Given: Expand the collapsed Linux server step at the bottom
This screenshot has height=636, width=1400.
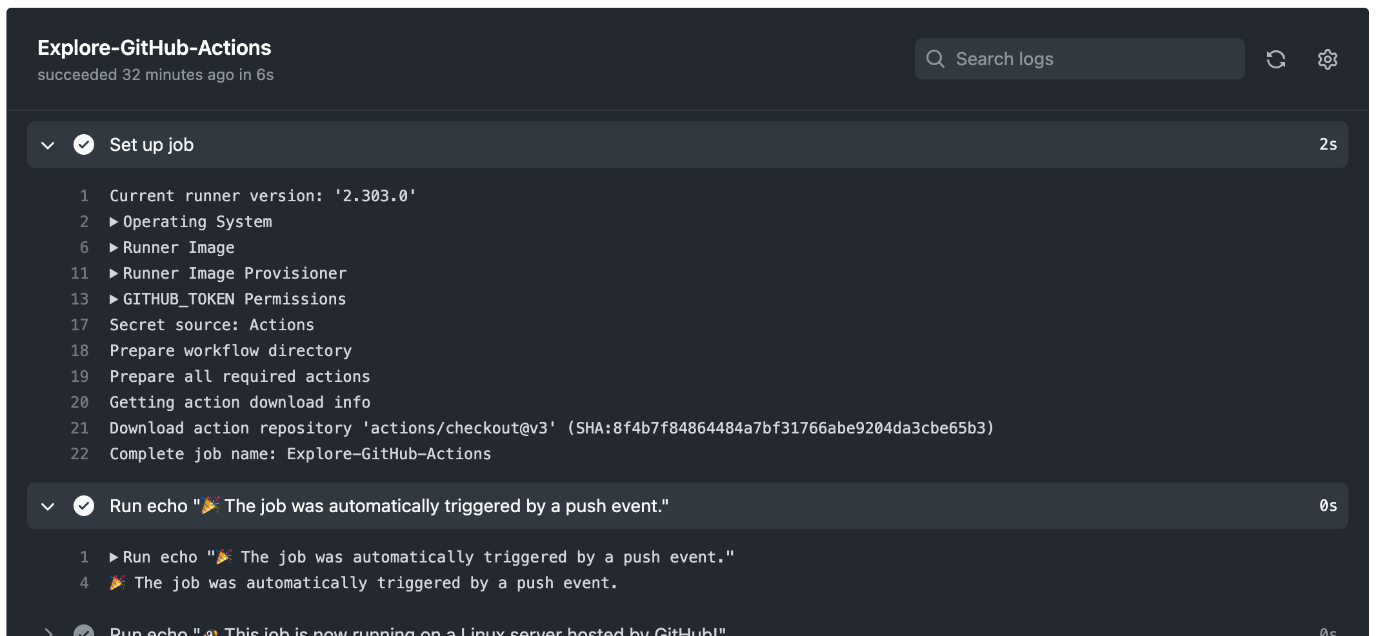Looking at the screenshot, I should coord(47,631).
